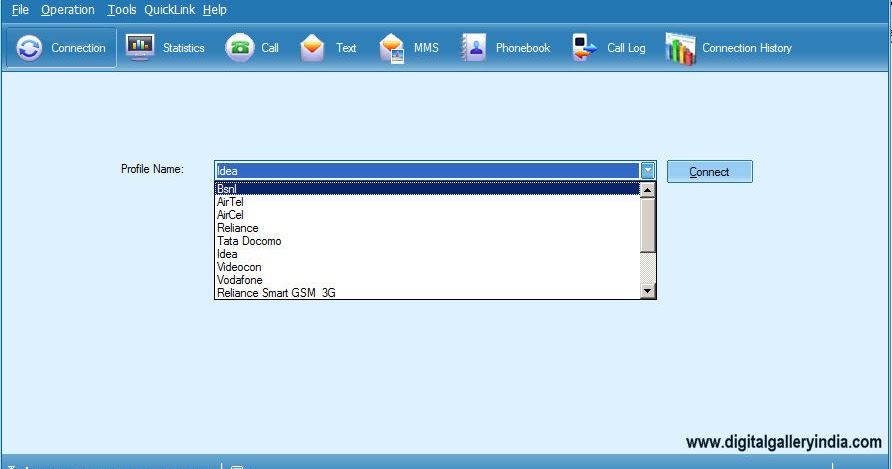892x469 pixels.
Task: Click the profile list scroll down arrow
Action: pos(647,291)
